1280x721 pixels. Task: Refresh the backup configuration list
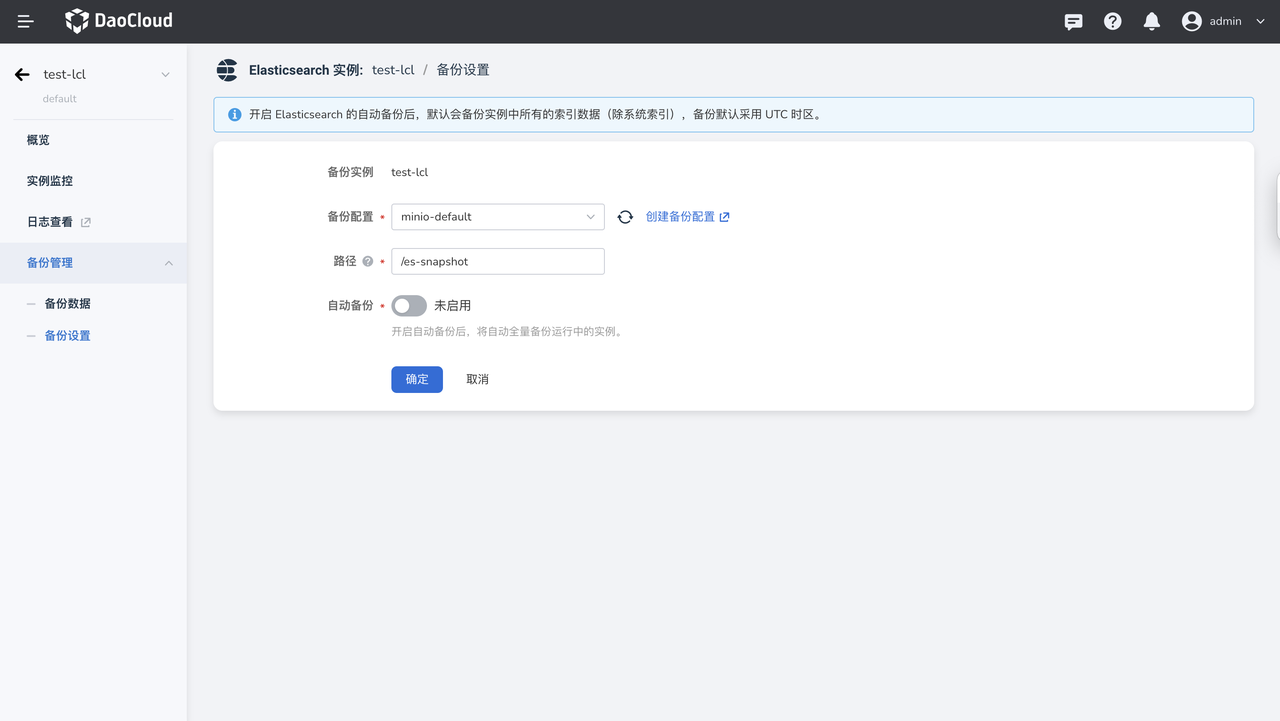pyautogui.click(x=625, y=217)
